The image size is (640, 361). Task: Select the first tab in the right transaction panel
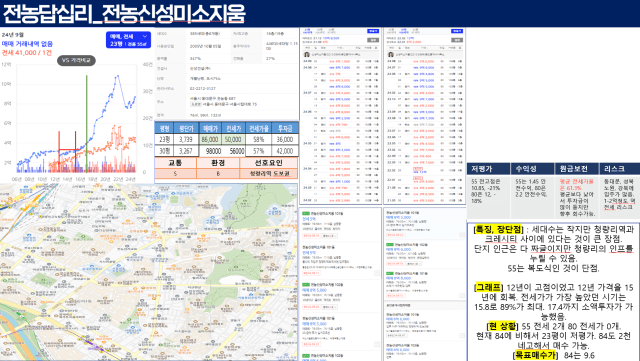391,31
